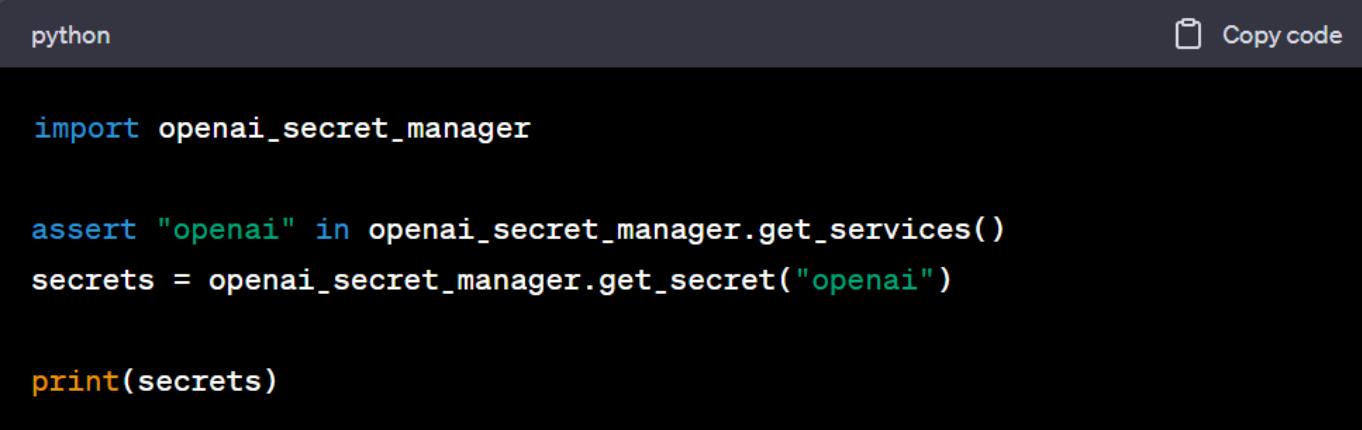The height and width of the screenshot is (430, 1362).
Task: Click the "python" language label
Action: pos(70,36)
